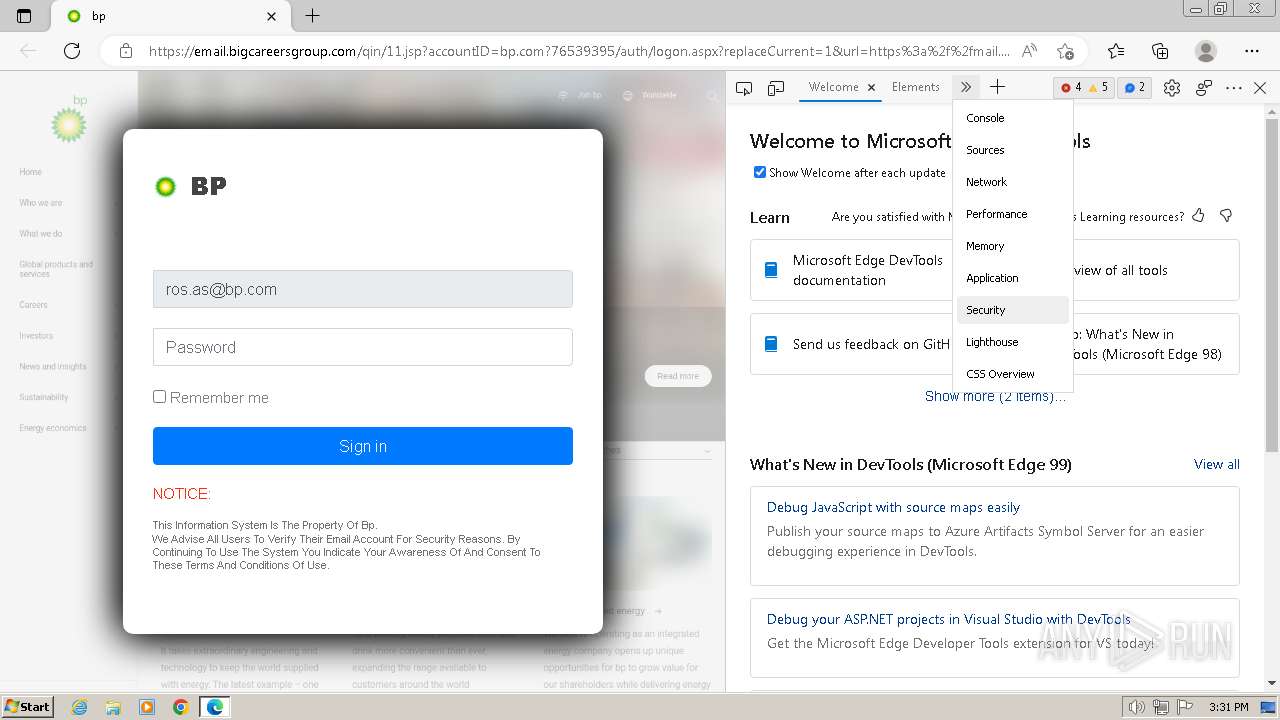The height and width of the screenshot is (720, 1280).
Task: Open Microsoft Edge DevTools documentation link
Action: tap(867, 270)
